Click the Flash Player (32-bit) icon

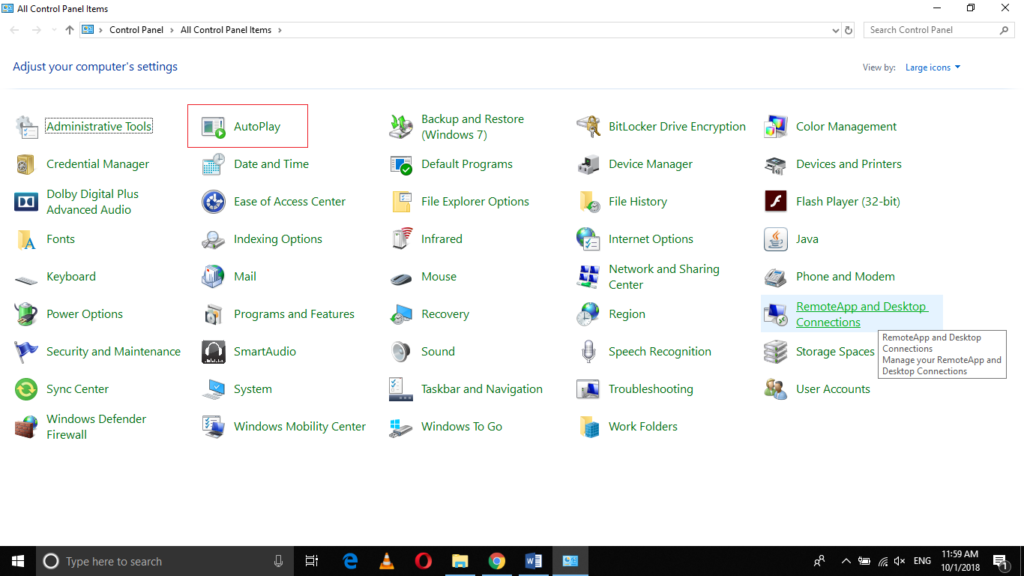click(x=775, y=202)
